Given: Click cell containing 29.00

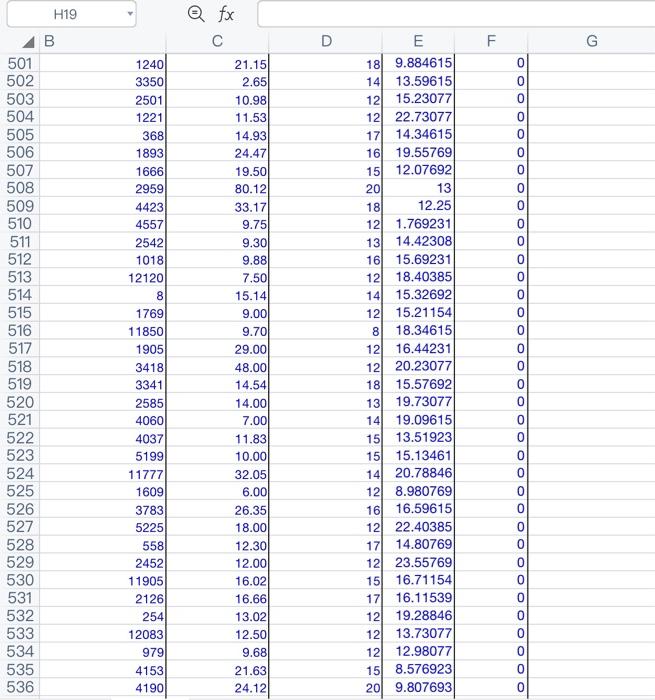Looking at the screenshot, I should click(217, 349).
